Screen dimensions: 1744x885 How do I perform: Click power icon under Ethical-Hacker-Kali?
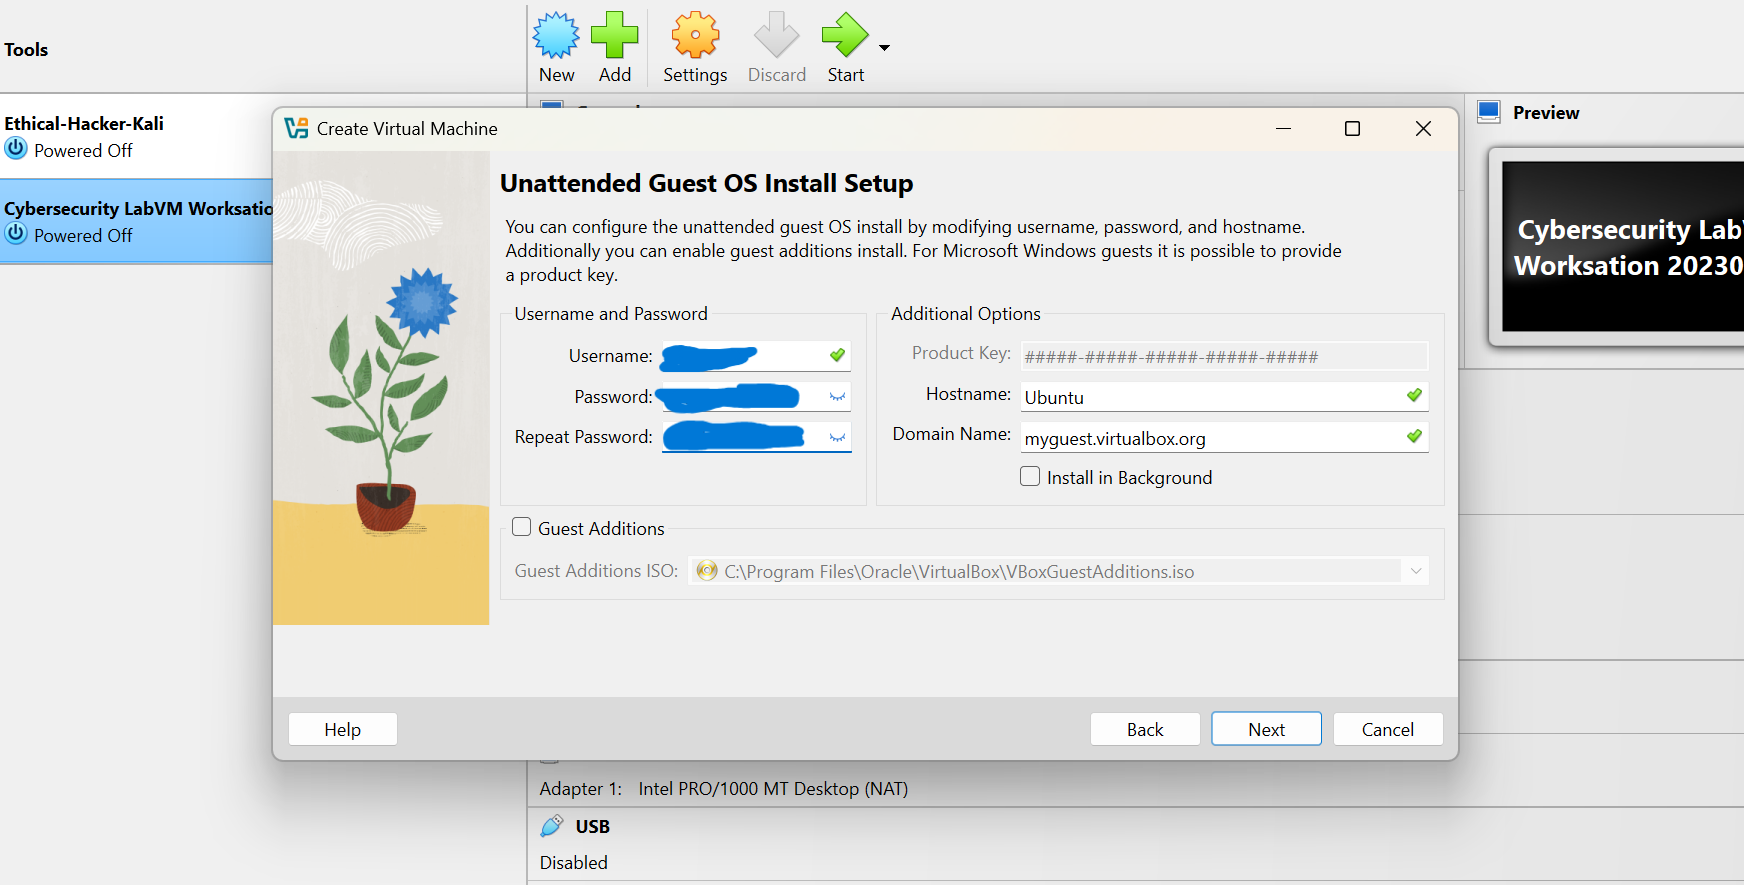16,149
